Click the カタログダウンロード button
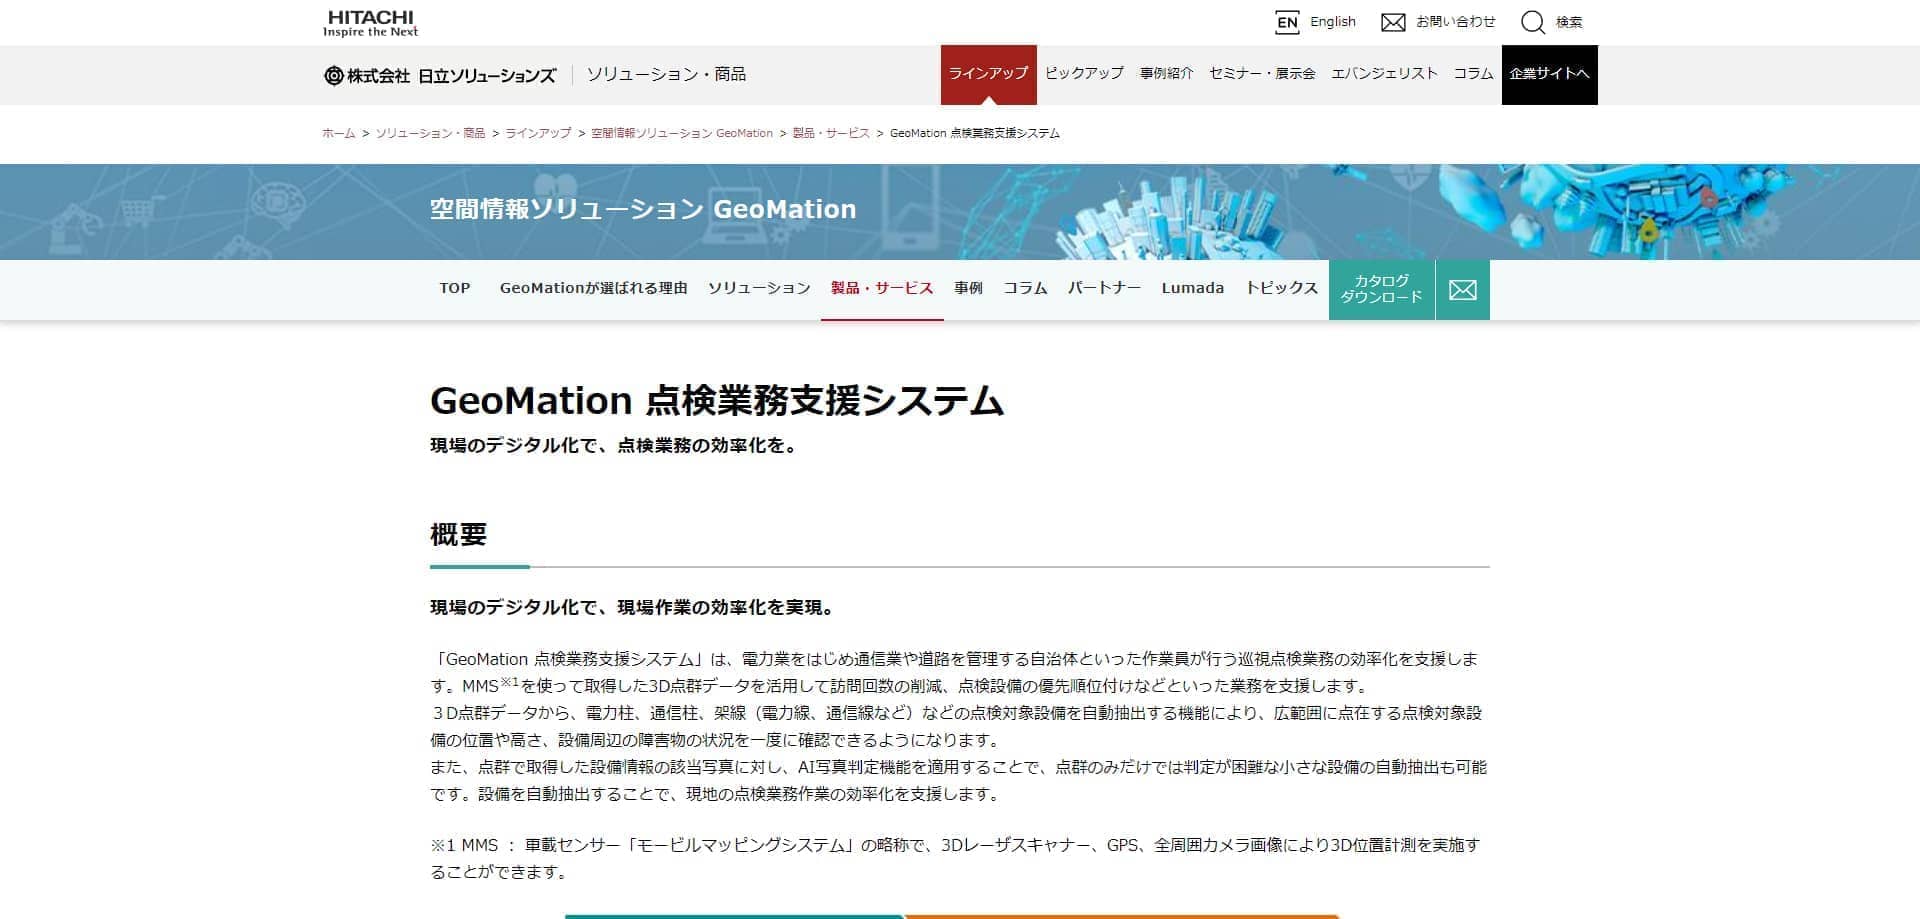Image resolution: width=1920 pixels, height=919 pixels. click(x=1382, y=289)
